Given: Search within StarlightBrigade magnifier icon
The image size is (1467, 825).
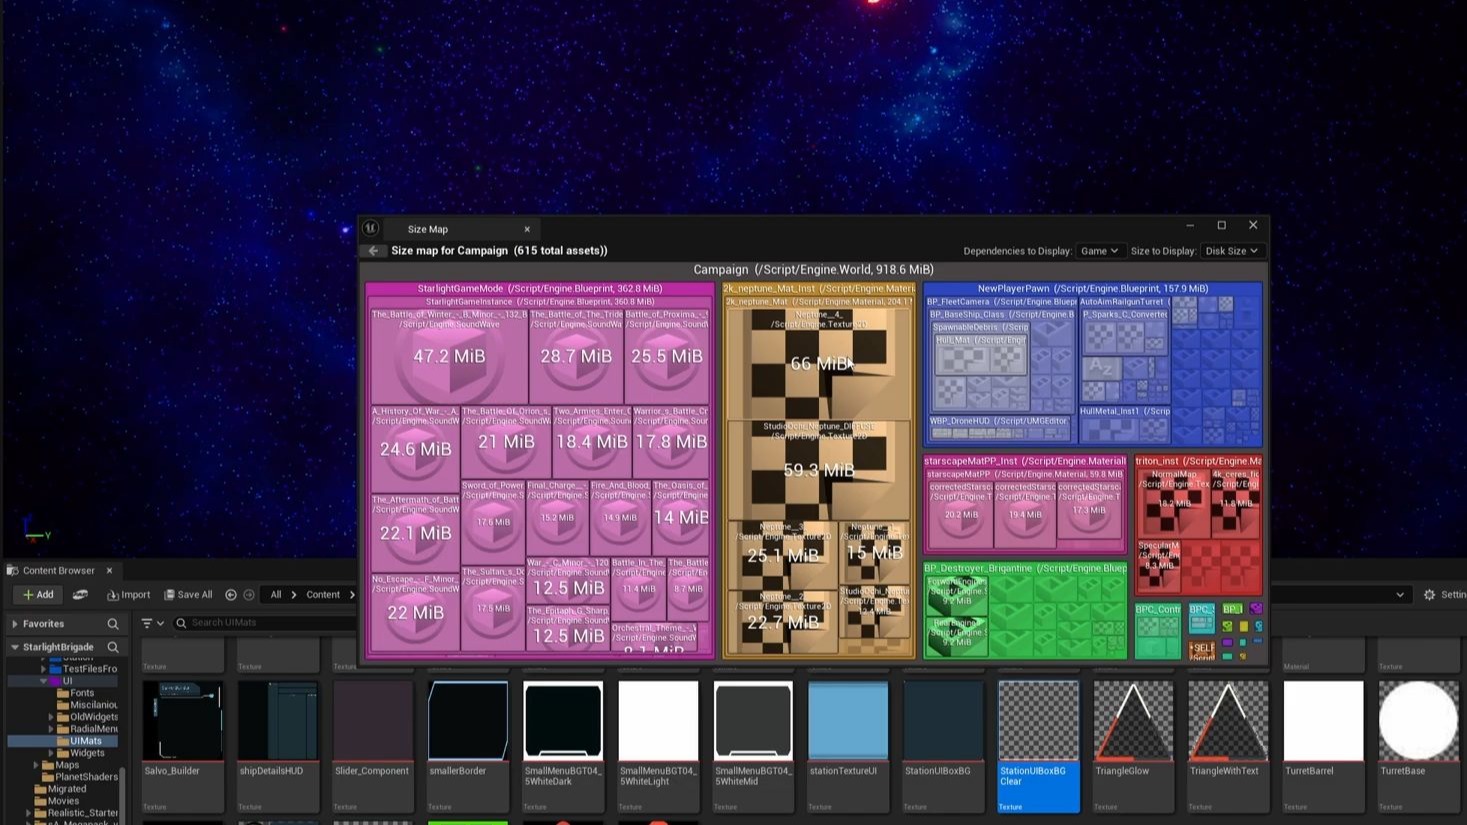Looking at the screenshot, I should 113,648.
